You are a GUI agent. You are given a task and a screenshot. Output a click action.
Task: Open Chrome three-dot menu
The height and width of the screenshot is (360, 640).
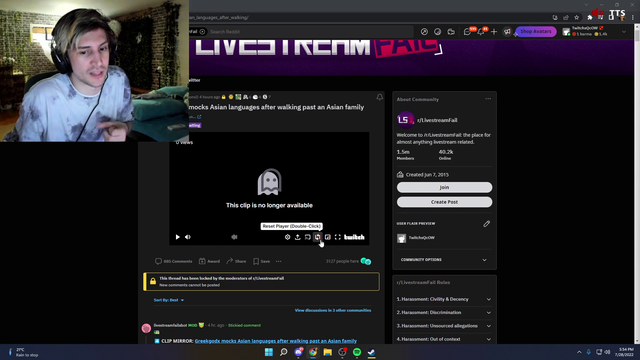pos(633,18)
